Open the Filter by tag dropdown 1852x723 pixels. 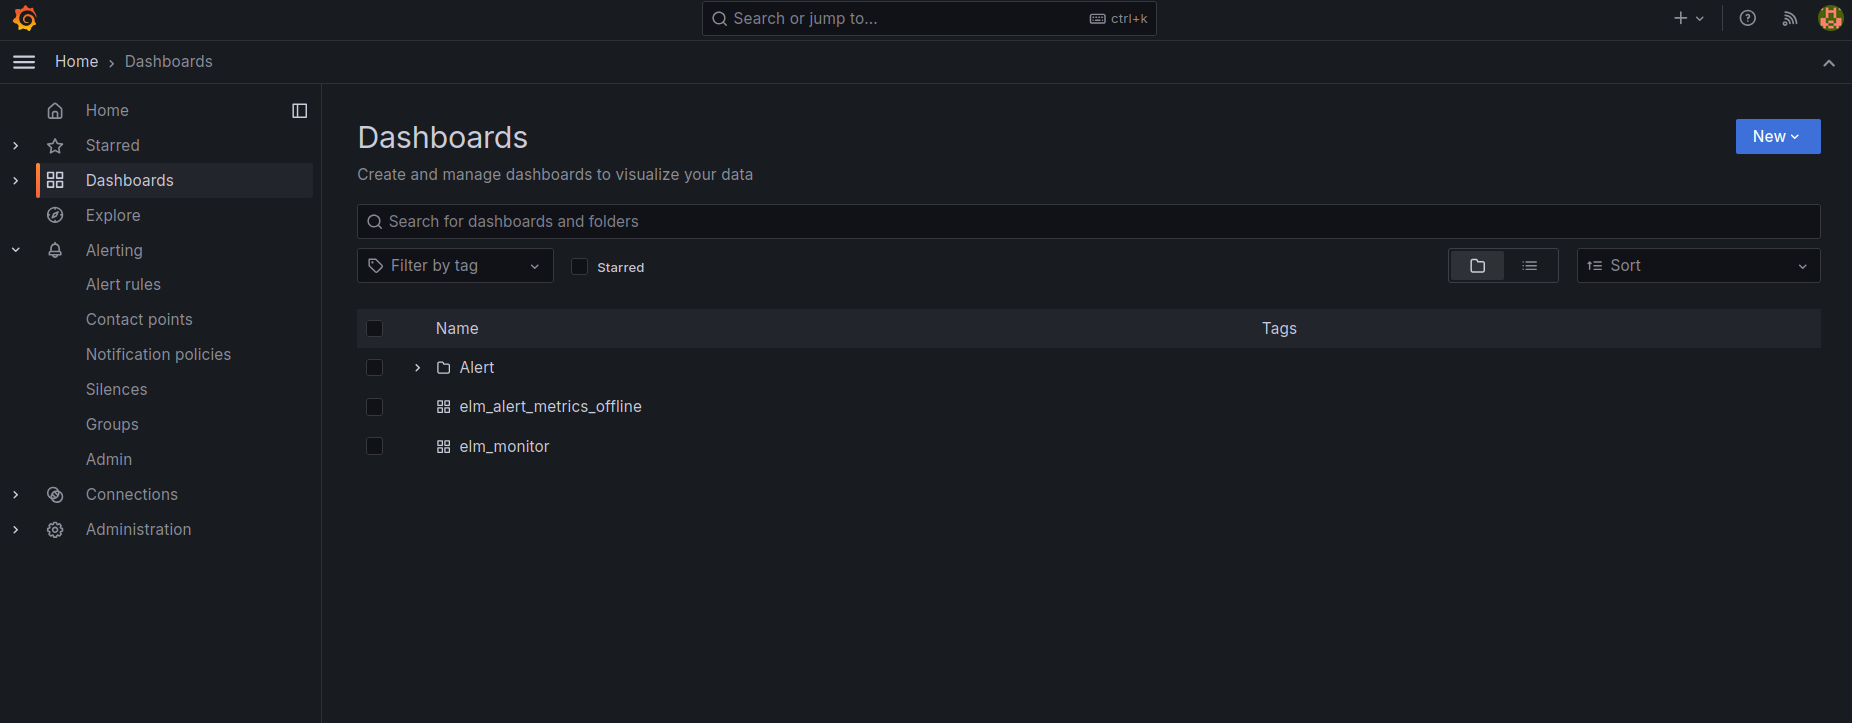click(455, 266)
